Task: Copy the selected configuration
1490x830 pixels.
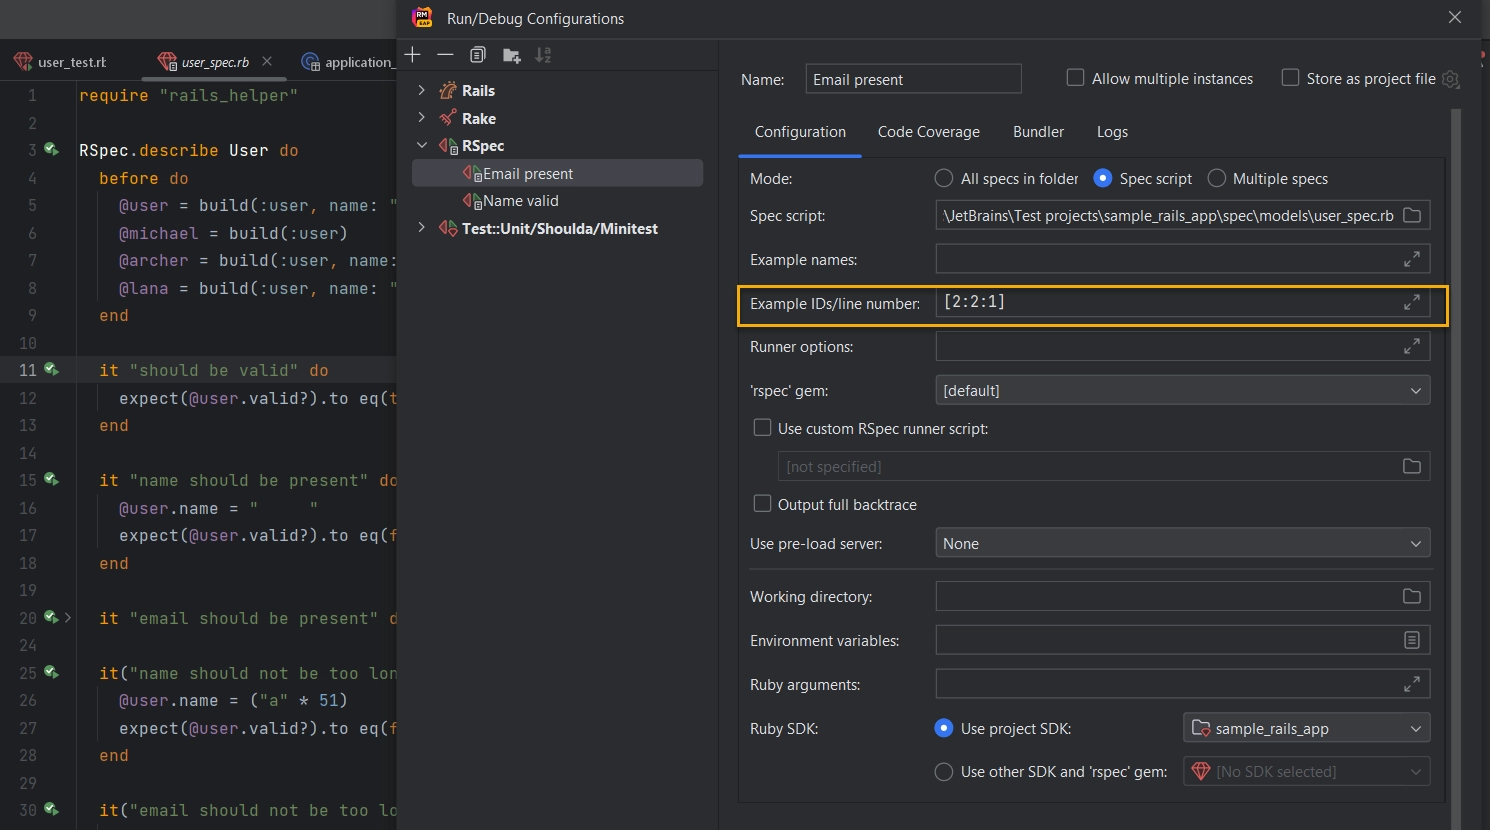Action: [x=478, y=55]
